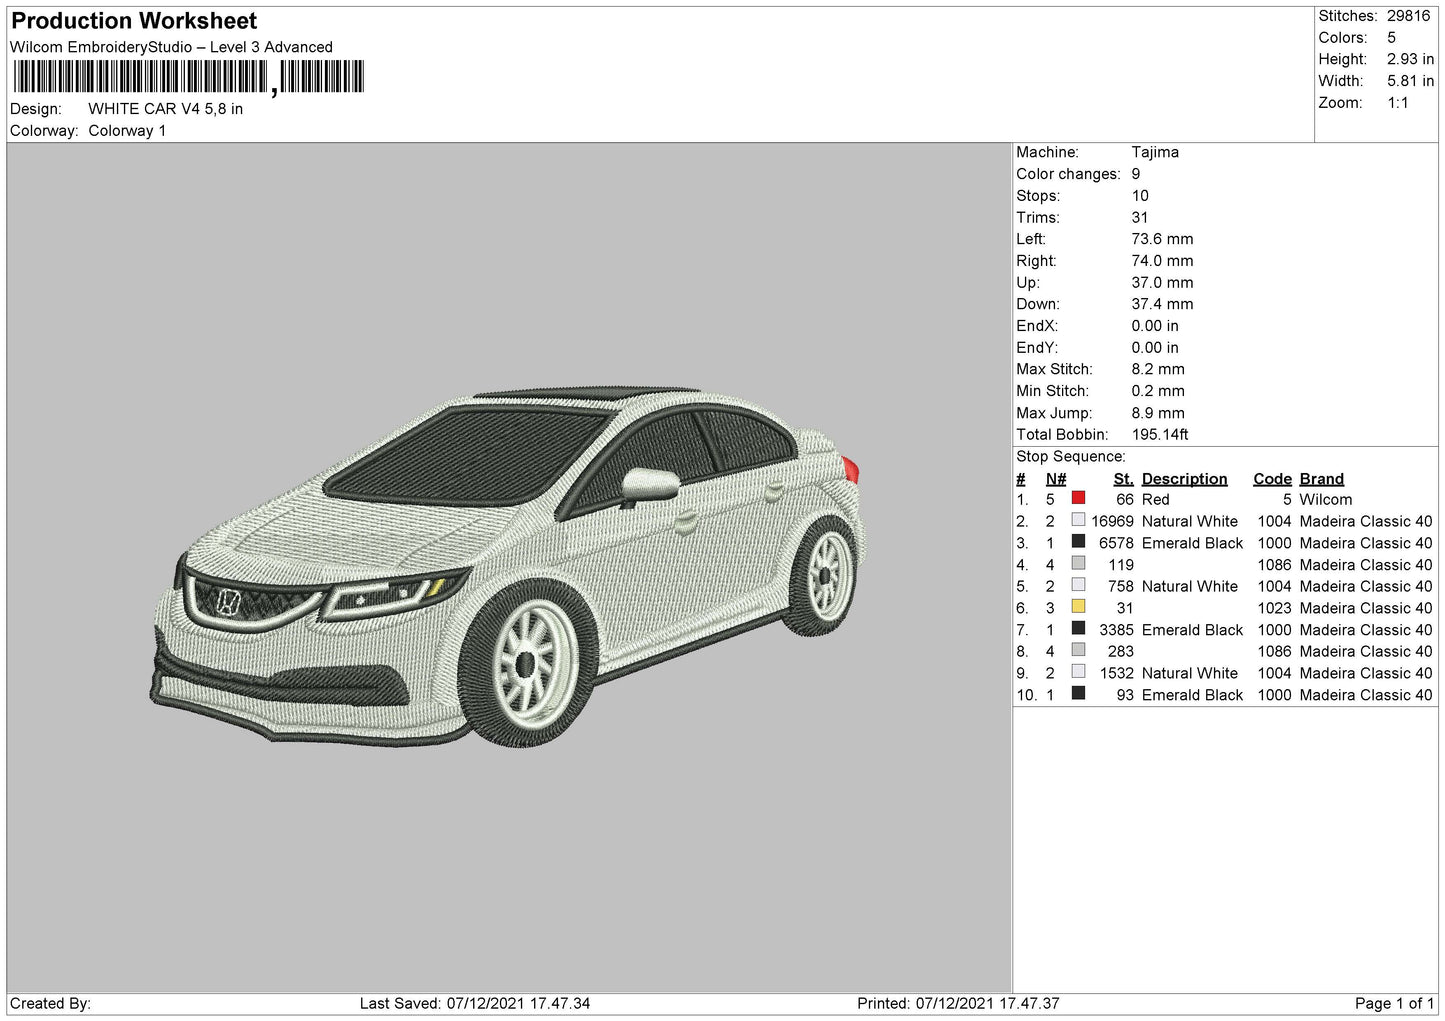Click the stitch count 283 in row 8
Image resolution: width=1445 pixels, height=1021 pixels.
pos(1121,652)
